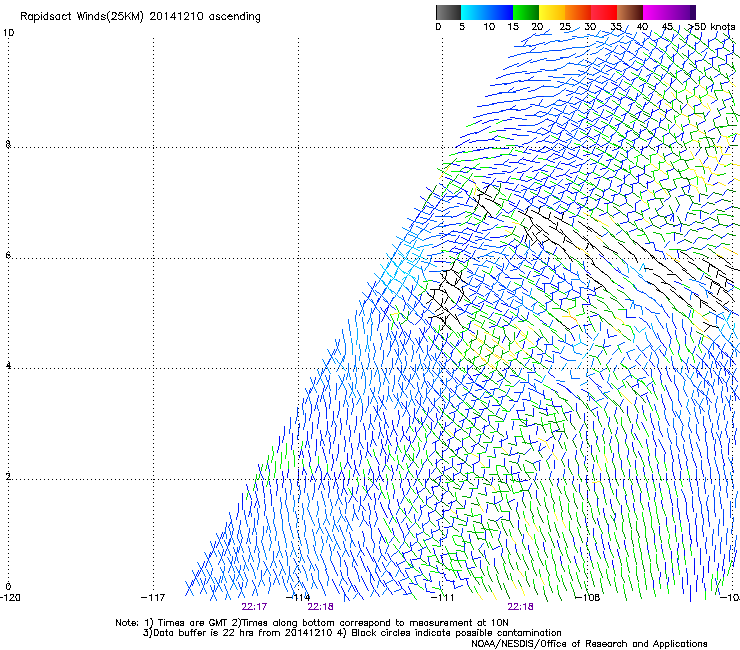Click the dark purple 45-50 knots swatch

[682, 12]
